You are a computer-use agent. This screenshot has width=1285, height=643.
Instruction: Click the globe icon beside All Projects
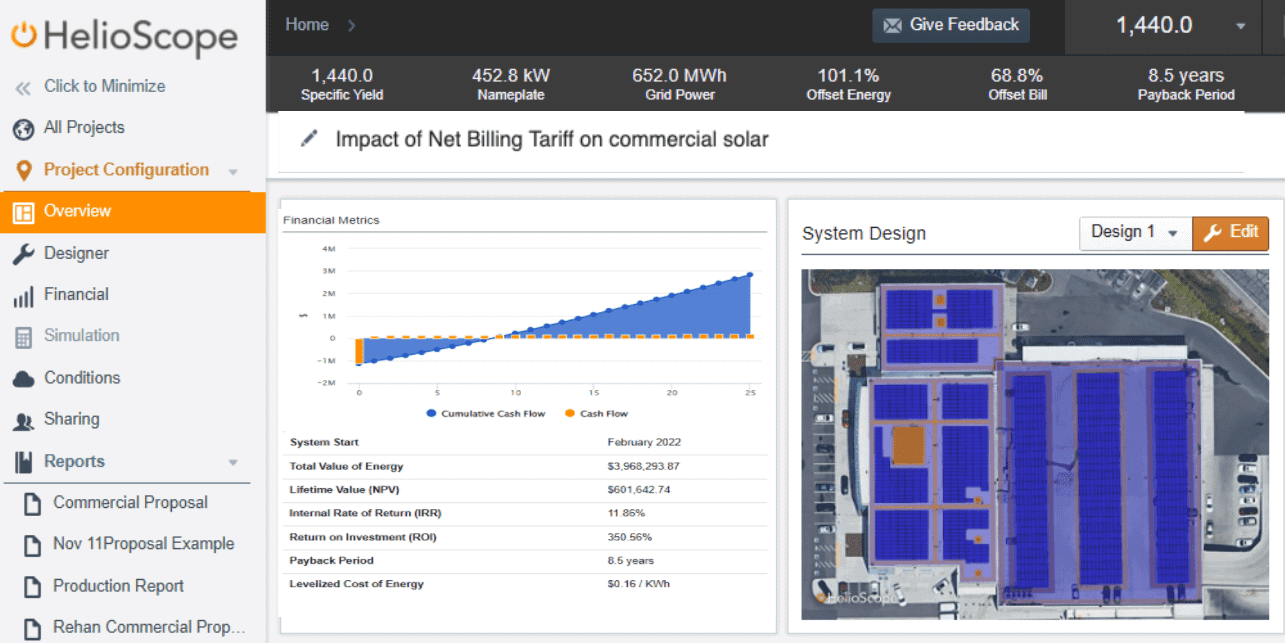point(23,128)
